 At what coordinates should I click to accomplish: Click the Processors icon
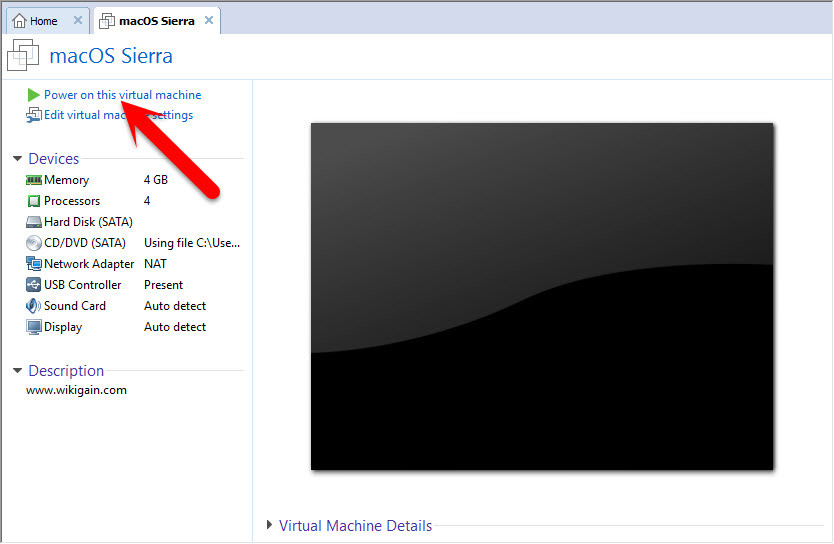(34, 201)
